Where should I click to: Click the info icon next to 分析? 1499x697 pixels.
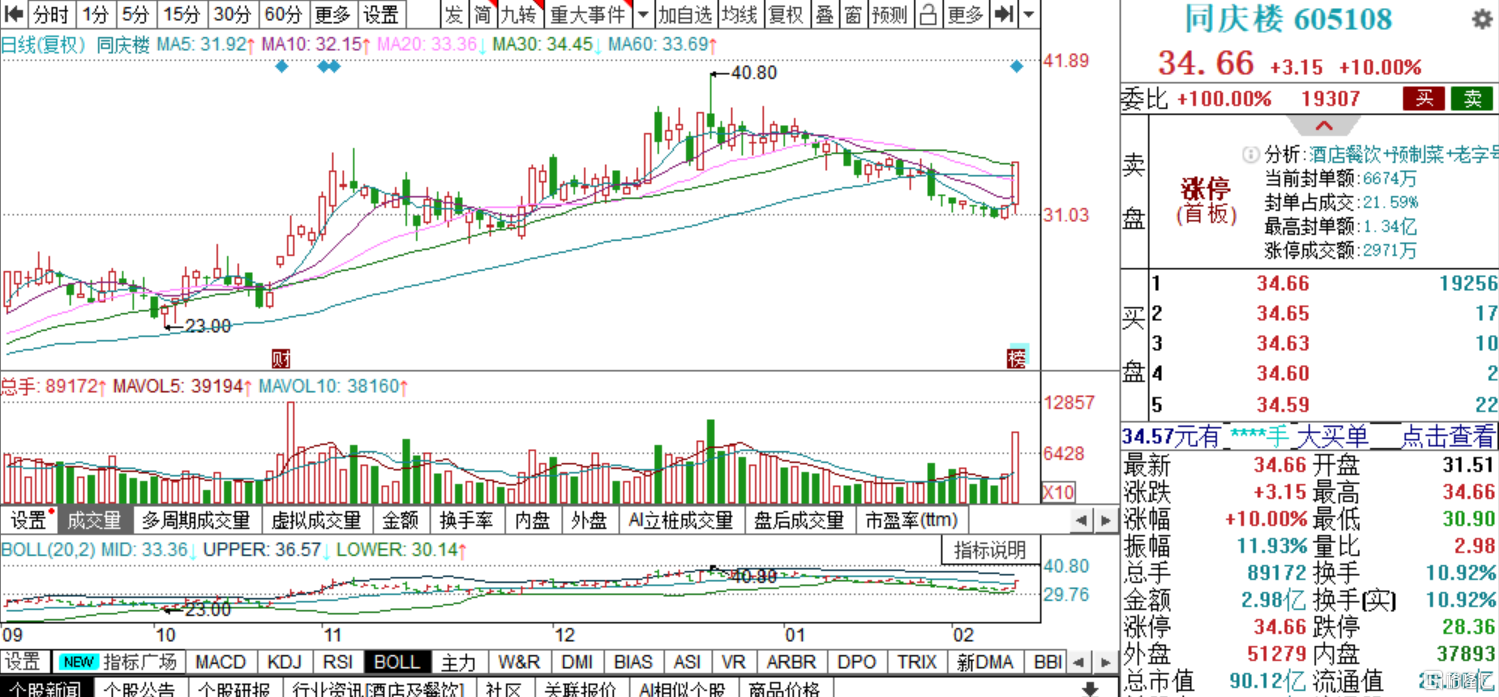1250,154
